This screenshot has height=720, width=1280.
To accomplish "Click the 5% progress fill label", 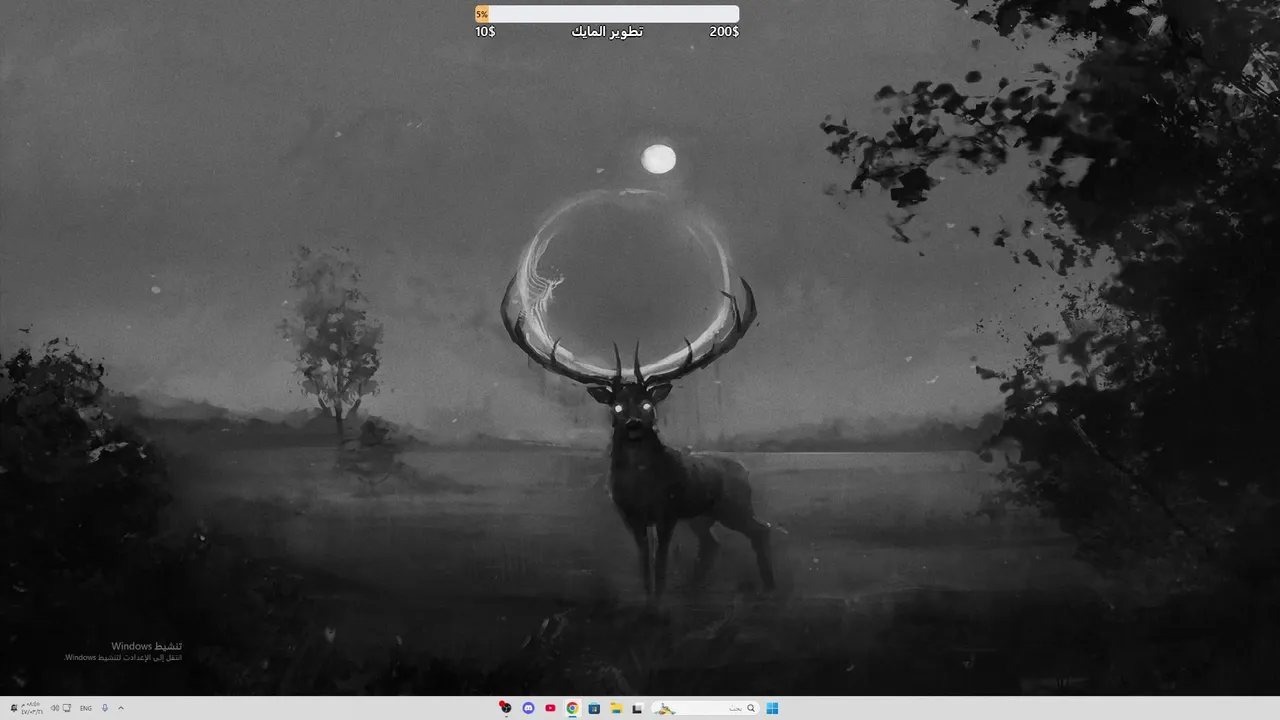I will (482, 14).
